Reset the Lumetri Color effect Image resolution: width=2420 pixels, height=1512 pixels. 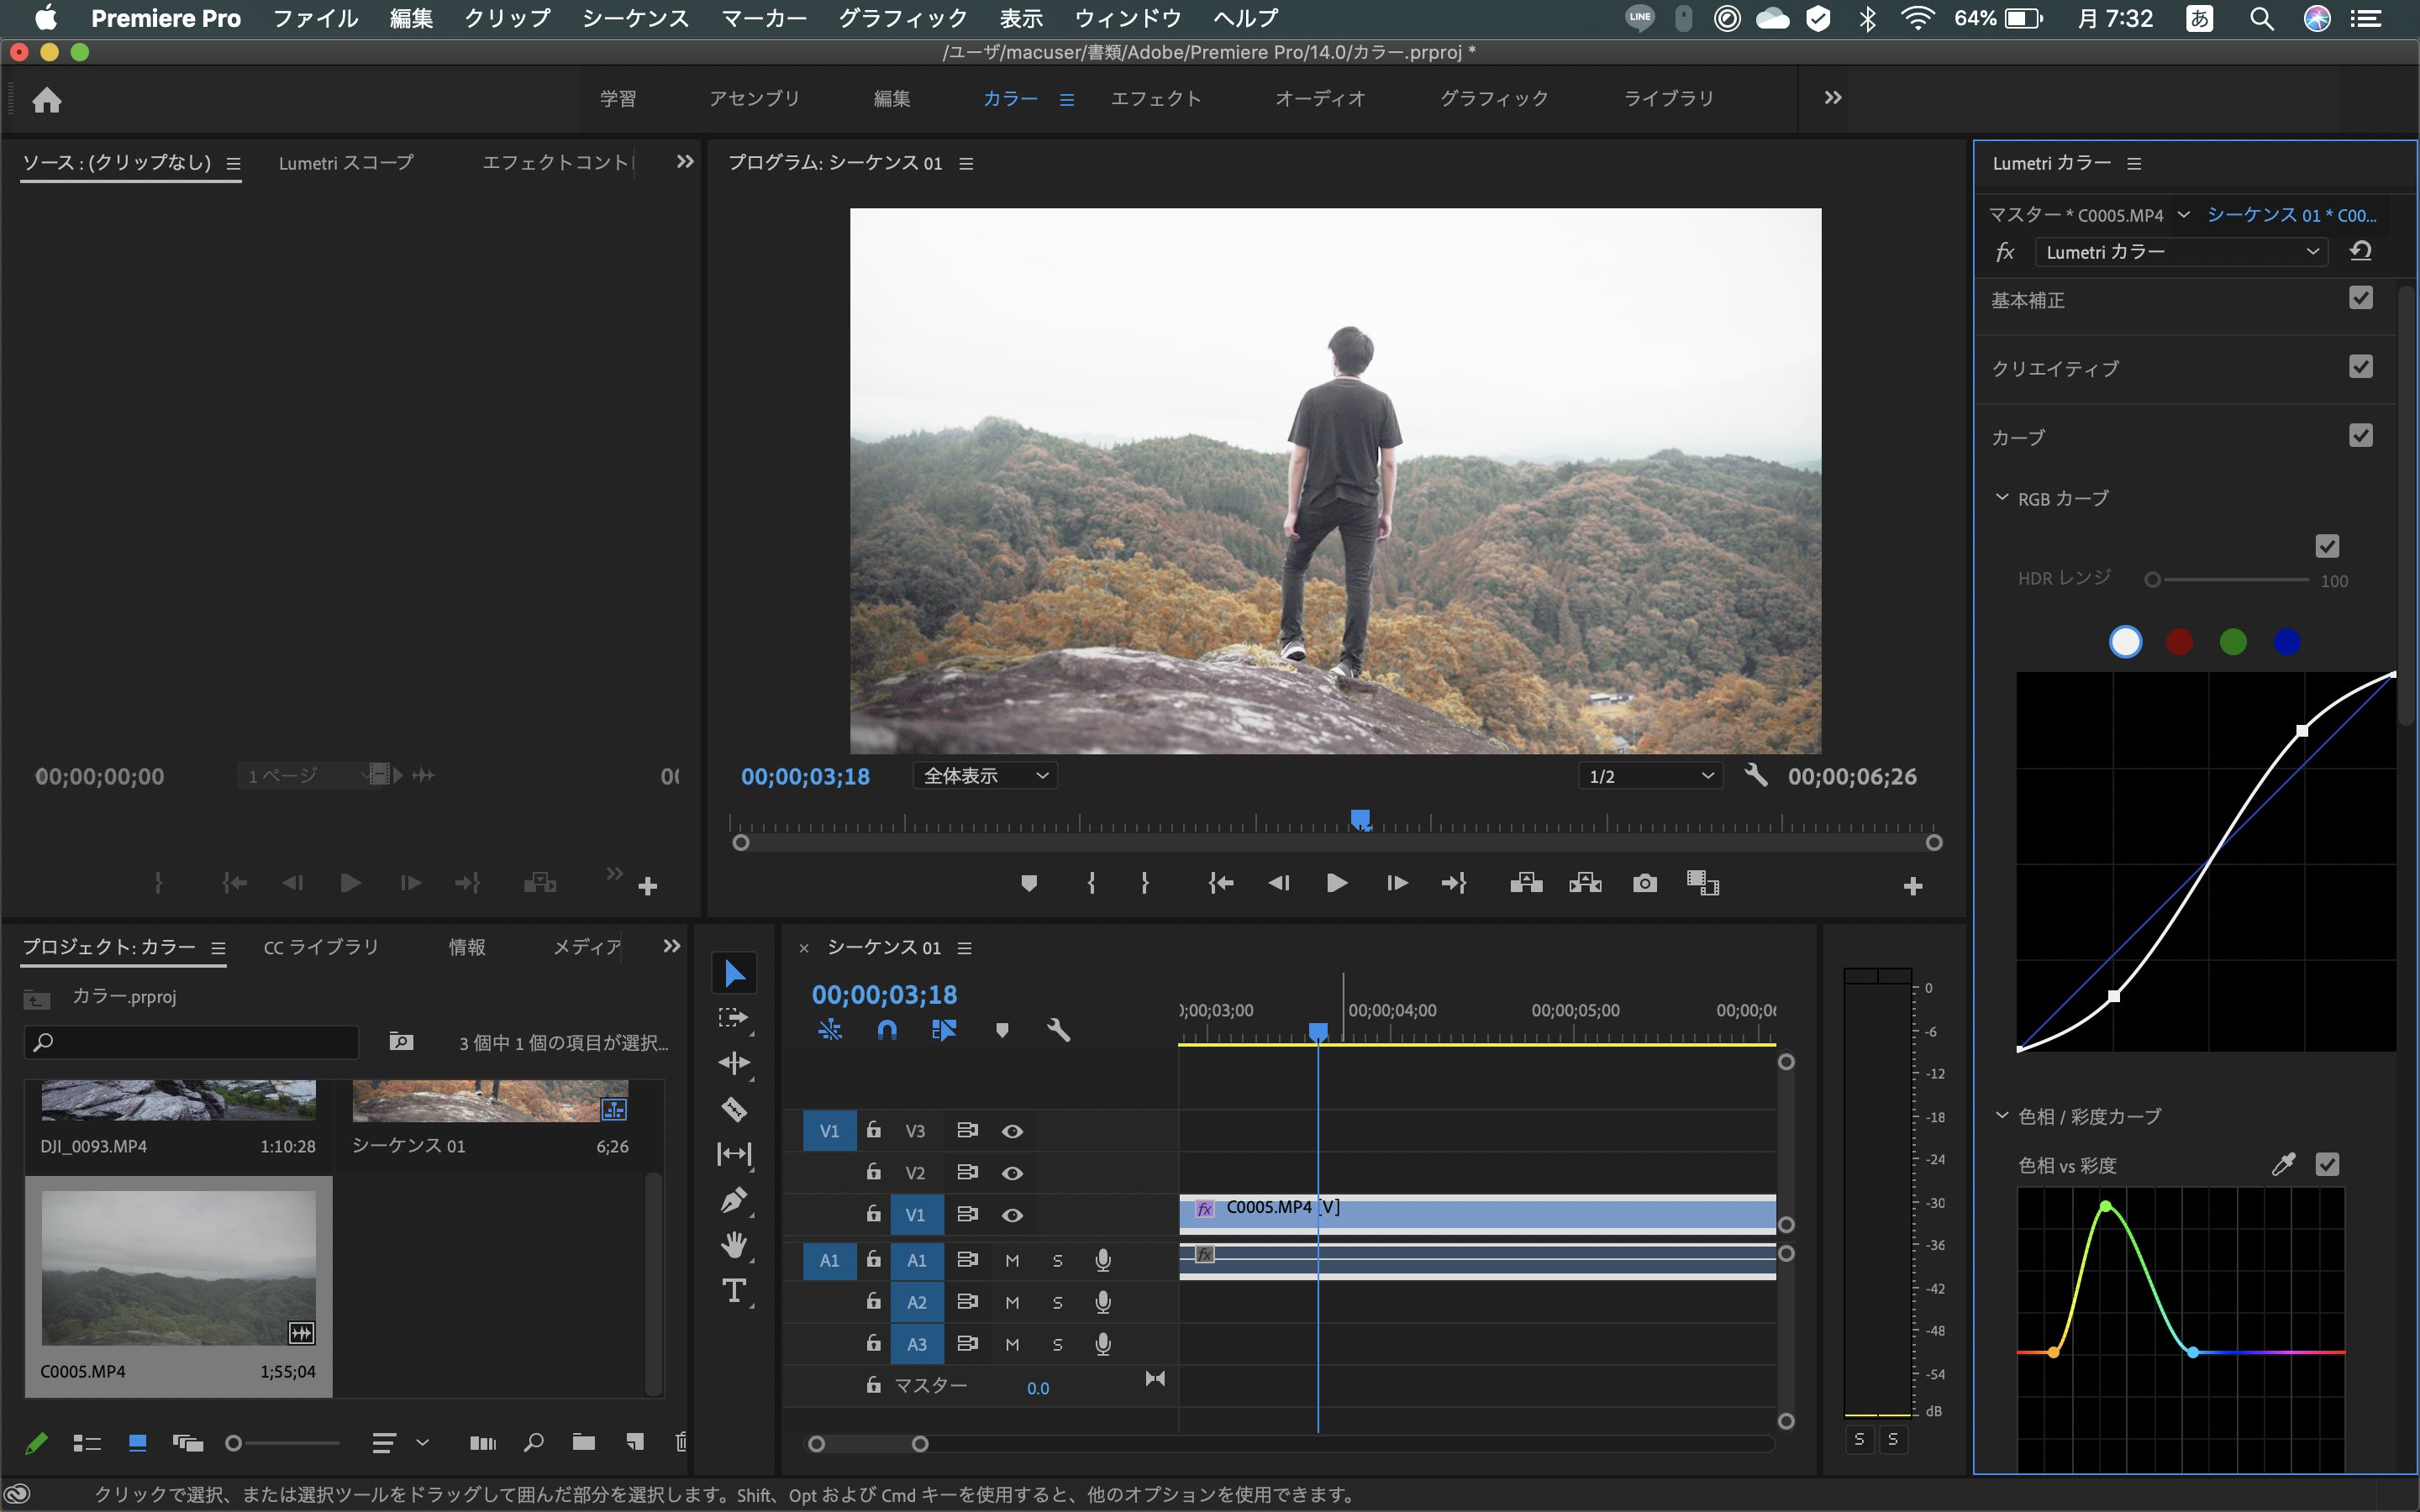coord(2361,251)
